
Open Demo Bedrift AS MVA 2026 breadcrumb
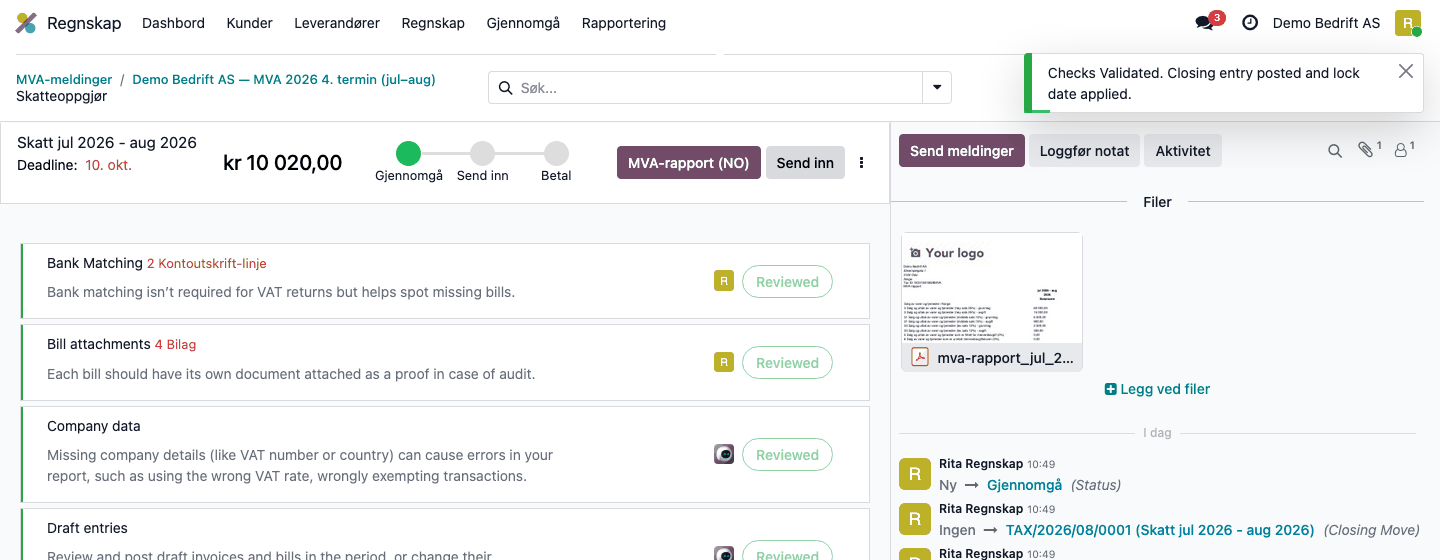(284, 79)
